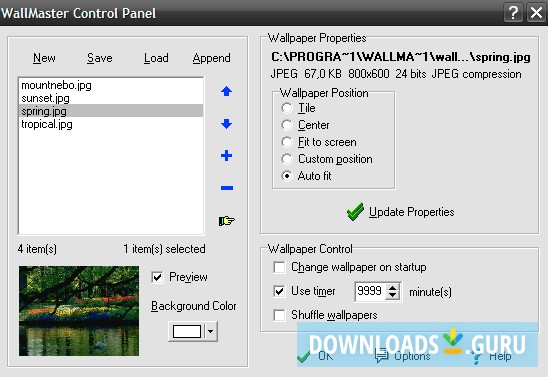Click Load to load a list

(156, 58)
